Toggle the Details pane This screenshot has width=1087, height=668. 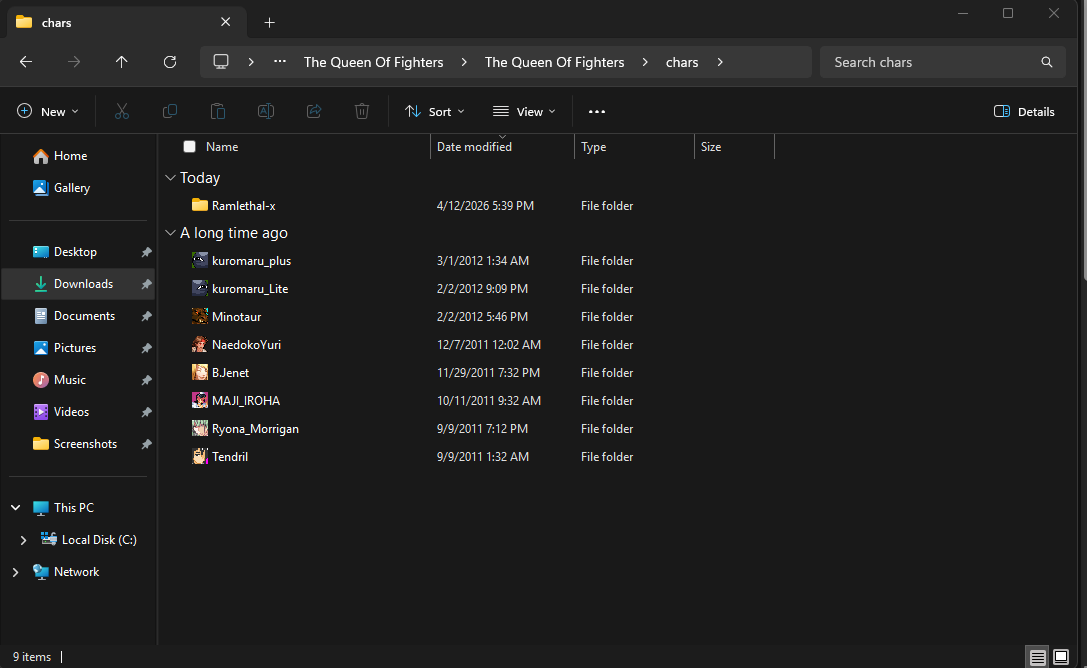pos(1025,112)
